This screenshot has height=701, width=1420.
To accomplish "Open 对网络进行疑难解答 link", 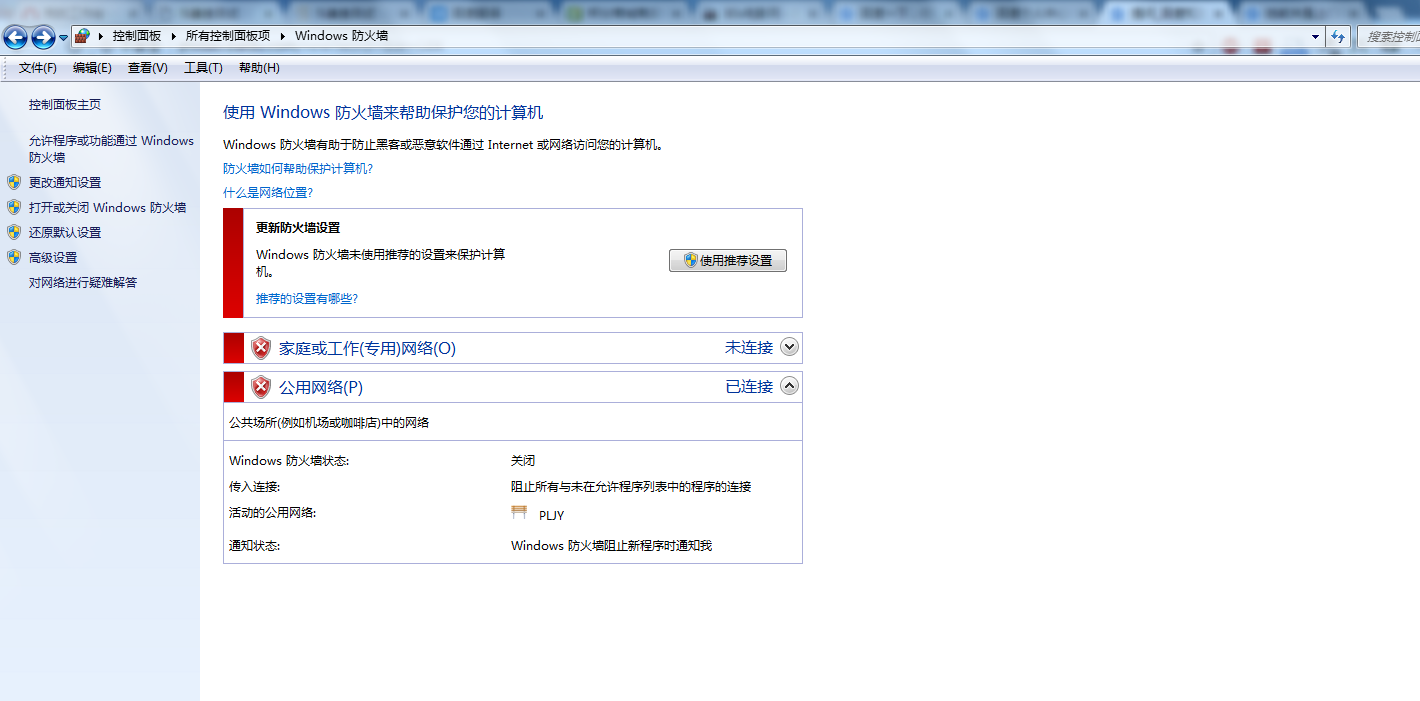I will pyautogui.click(x=83, y=283).
